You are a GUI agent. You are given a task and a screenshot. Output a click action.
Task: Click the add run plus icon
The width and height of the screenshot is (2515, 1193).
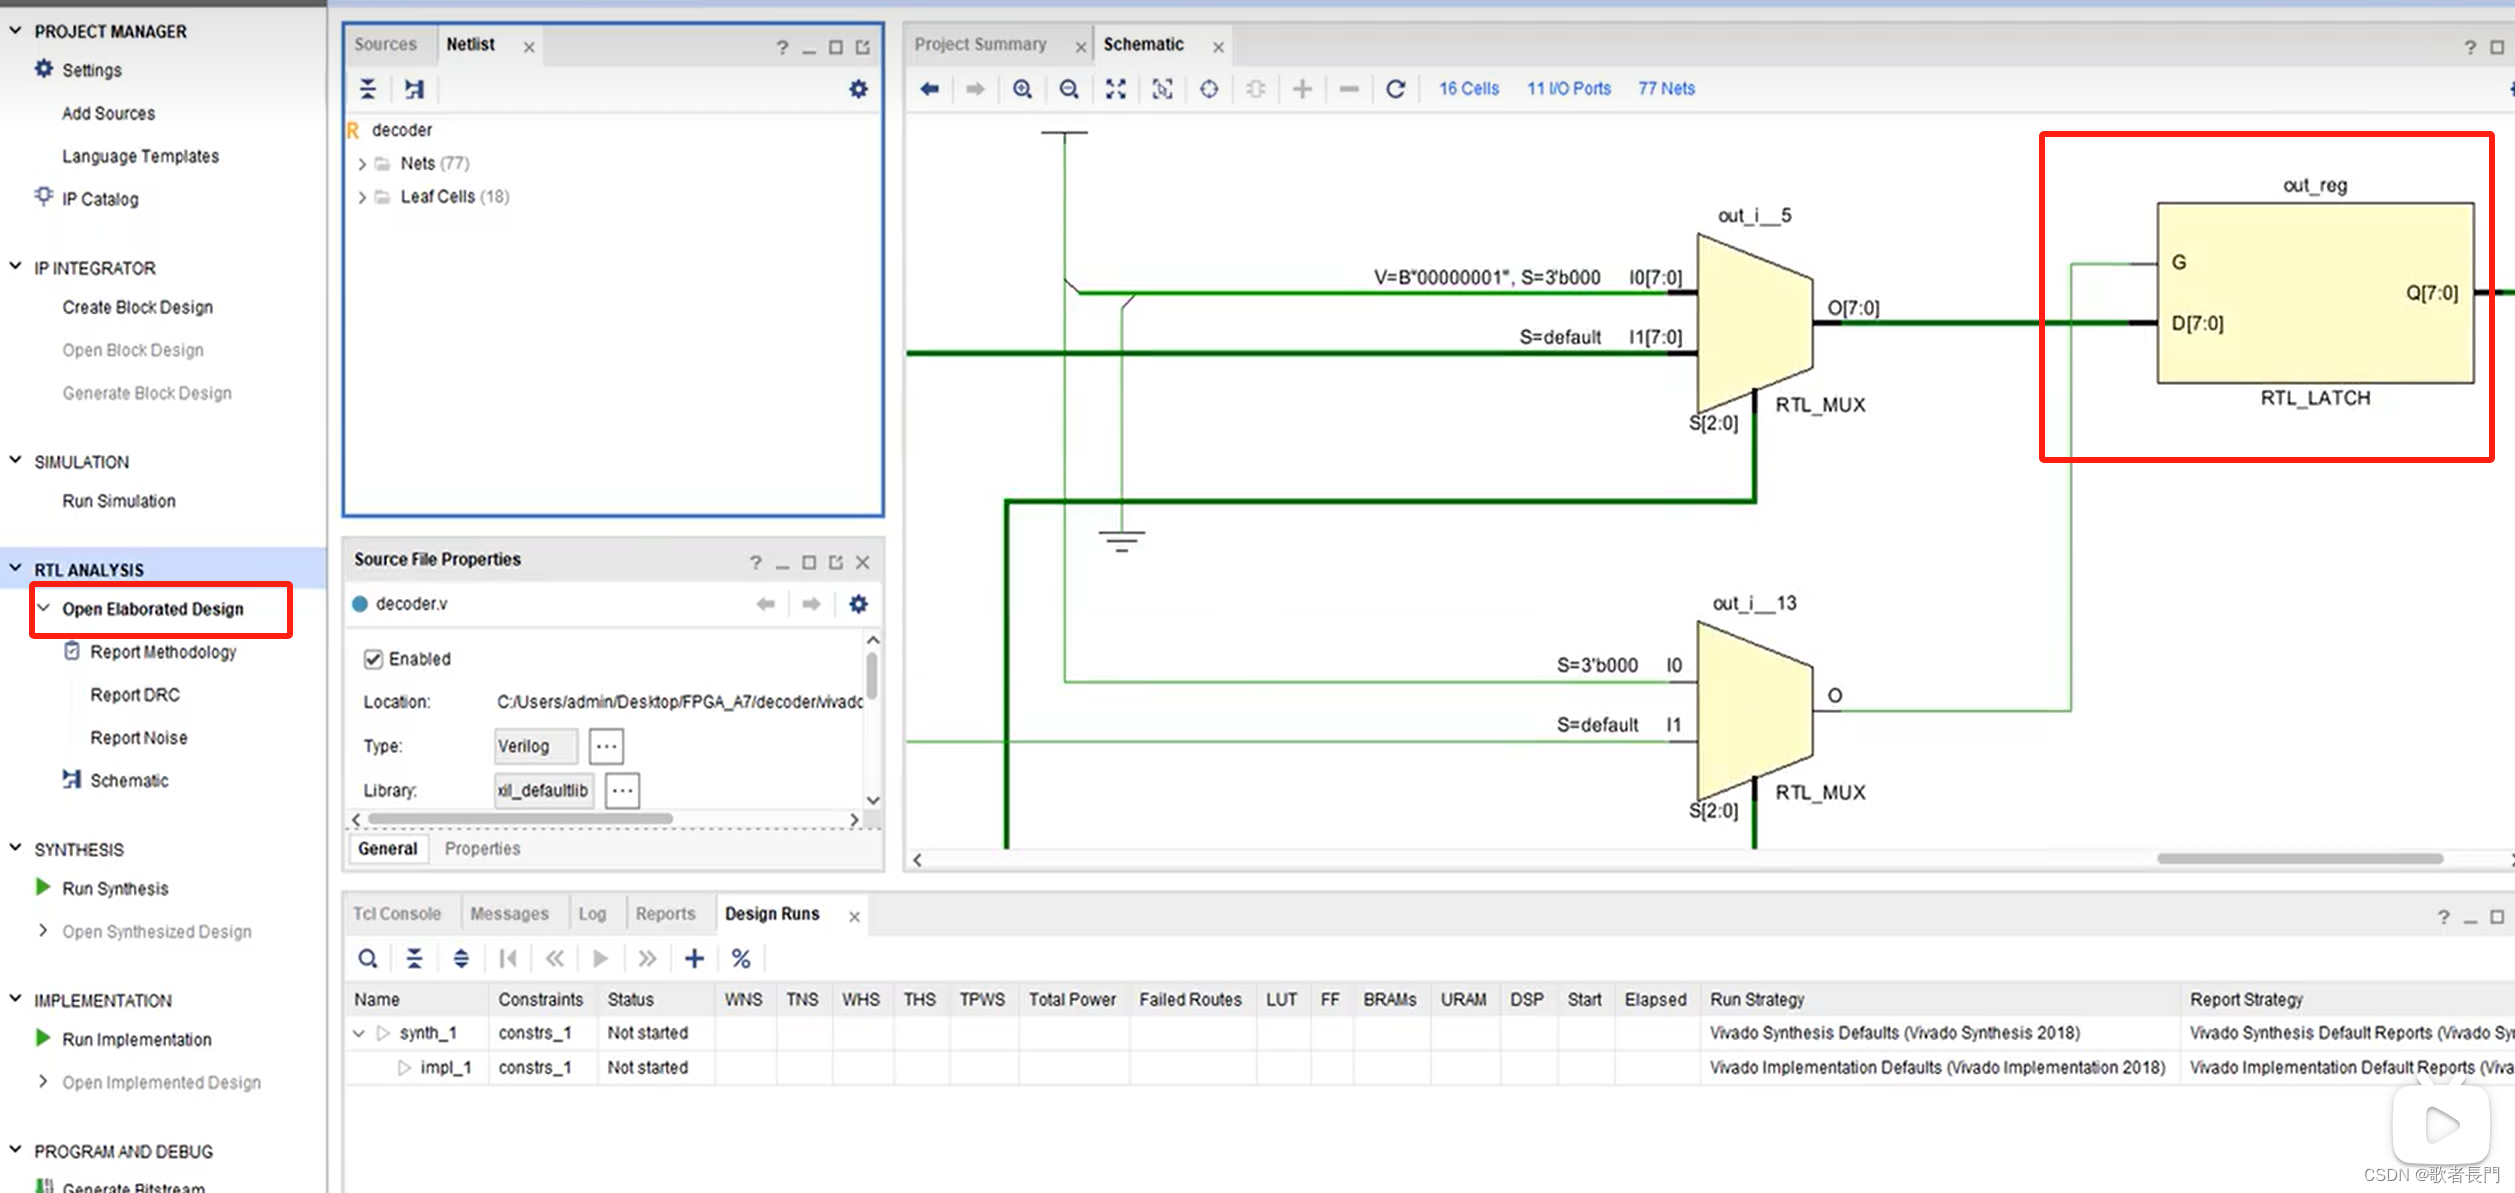(694, 959)
